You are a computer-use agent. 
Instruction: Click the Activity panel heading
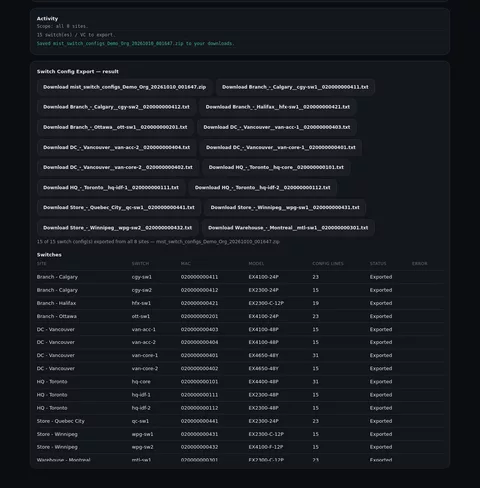47,19
